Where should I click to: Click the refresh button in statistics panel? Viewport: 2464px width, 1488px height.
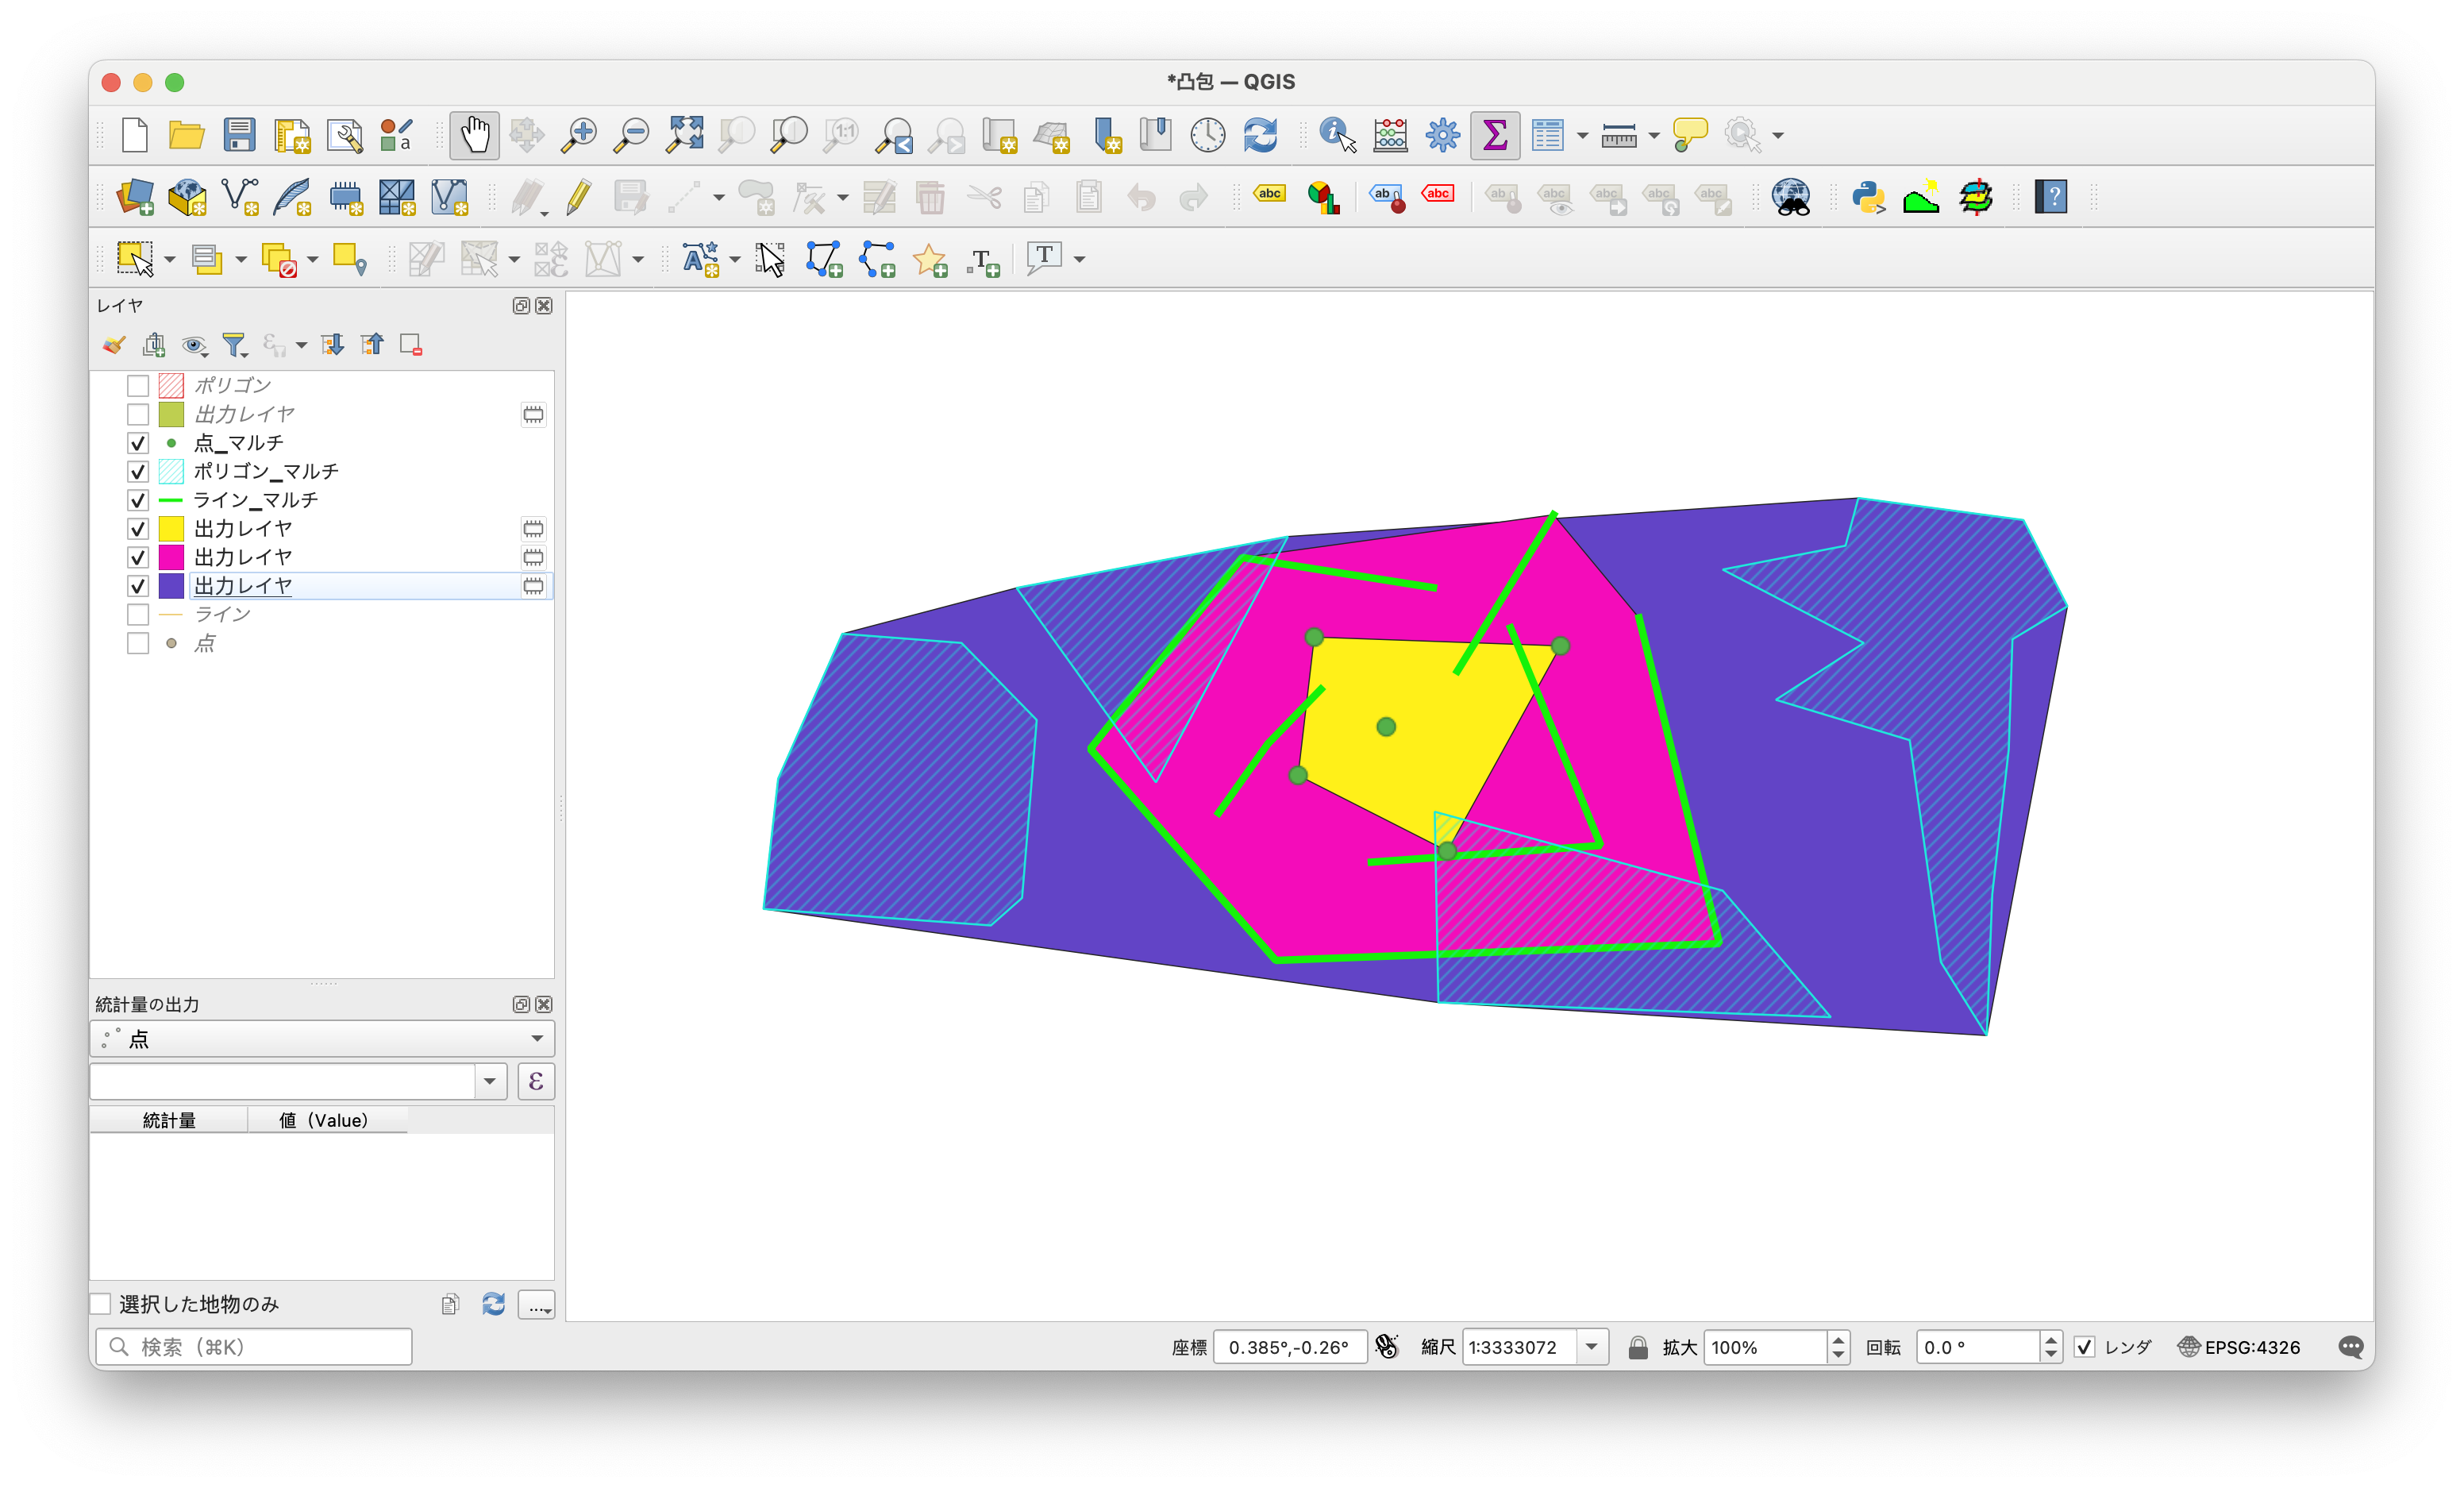point(493,1304)
